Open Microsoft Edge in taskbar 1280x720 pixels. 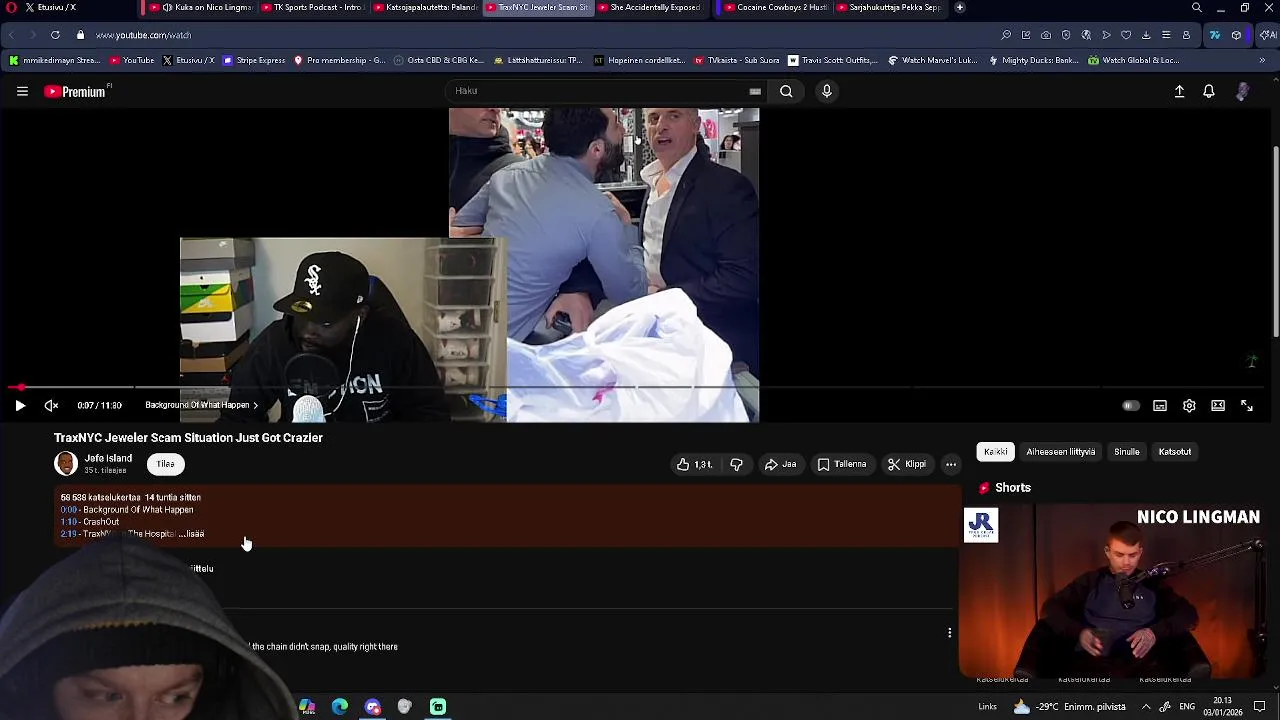[x=340, y=707]
